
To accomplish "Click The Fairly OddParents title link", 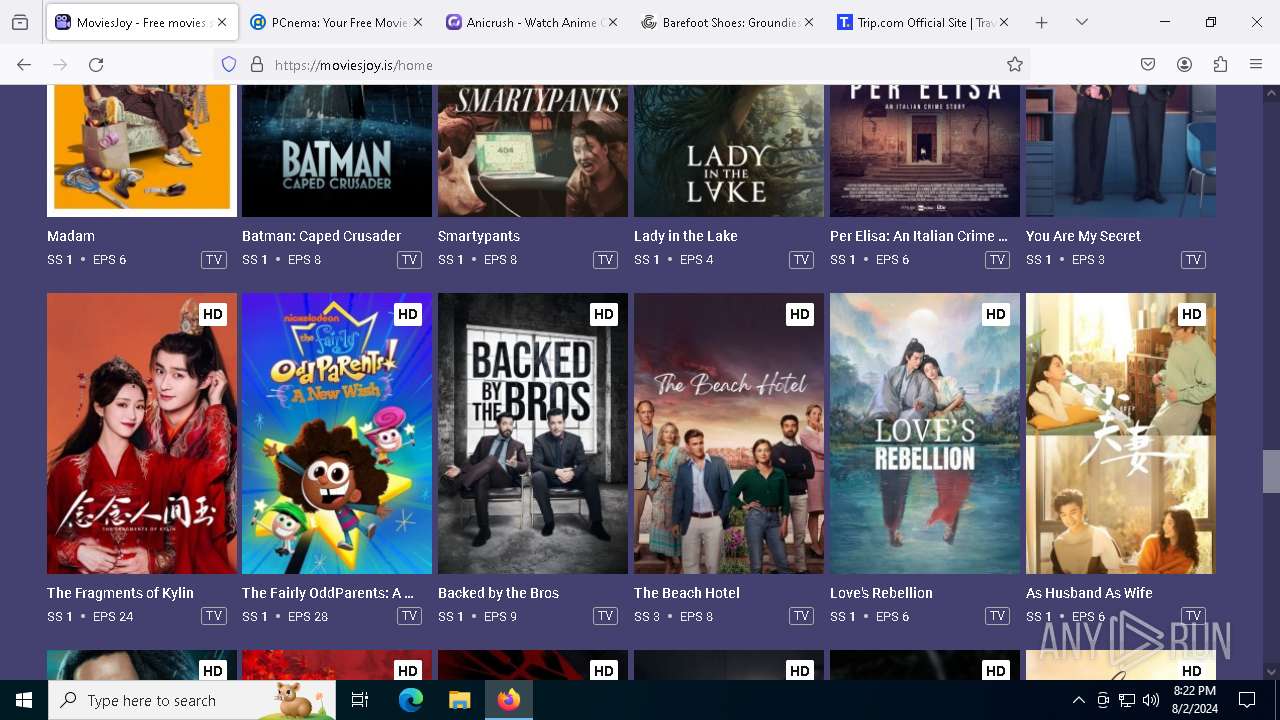I will click(x=328, y=593).
